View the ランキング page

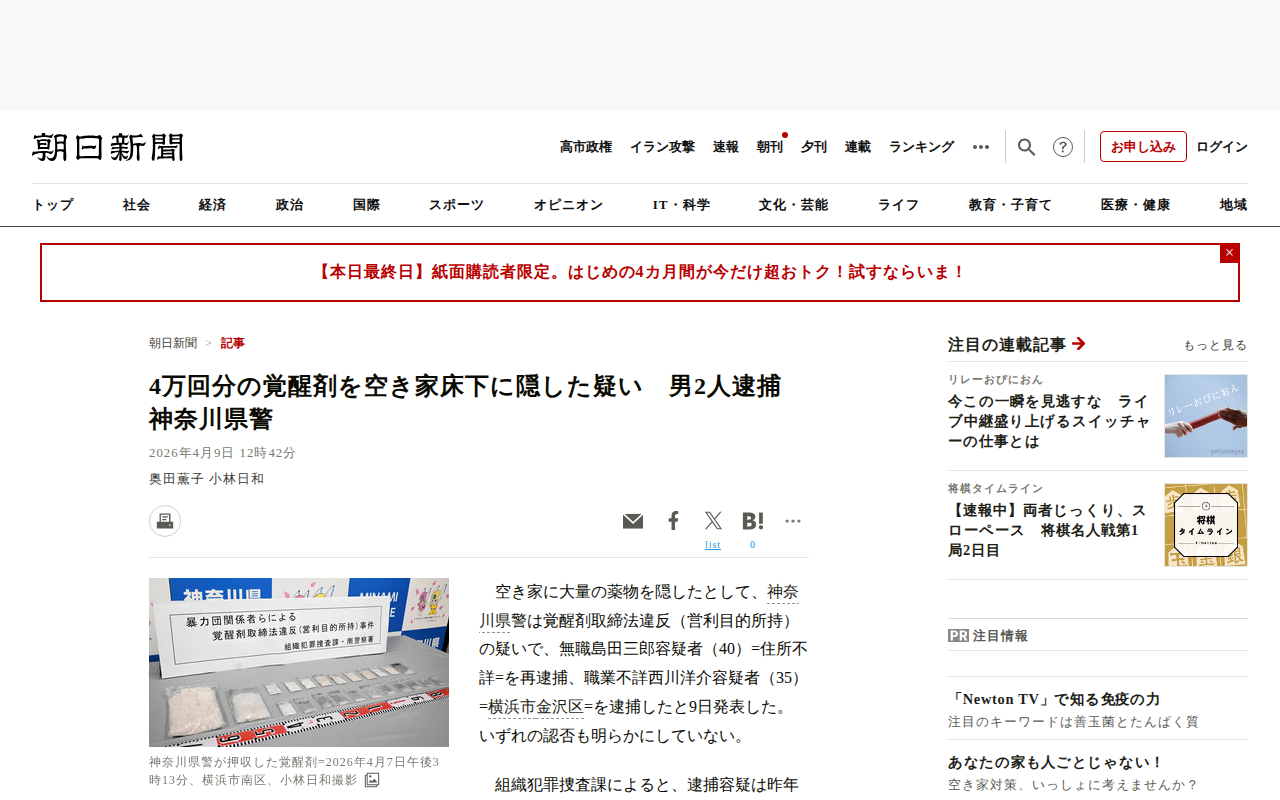(922, 147)
